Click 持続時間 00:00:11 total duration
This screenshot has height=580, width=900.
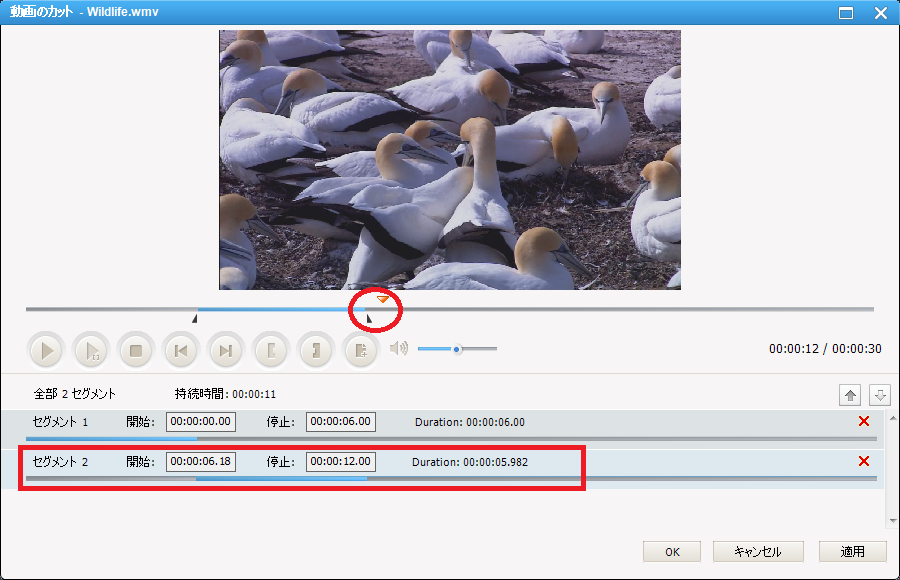225,394
